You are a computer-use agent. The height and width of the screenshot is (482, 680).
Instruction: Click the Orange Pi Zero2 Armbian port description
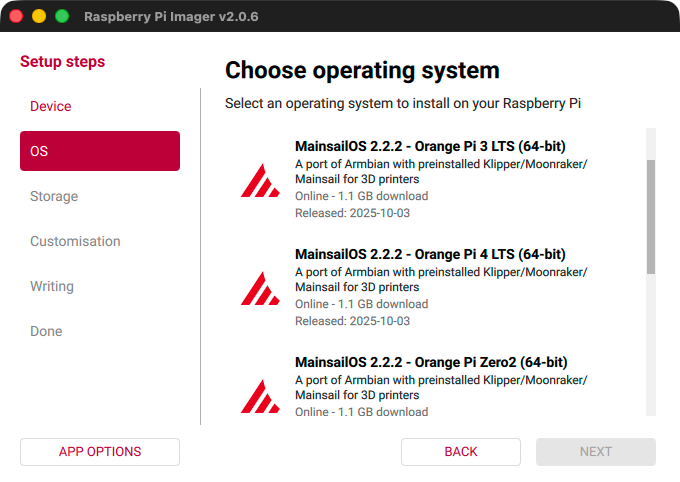(441, 388)
